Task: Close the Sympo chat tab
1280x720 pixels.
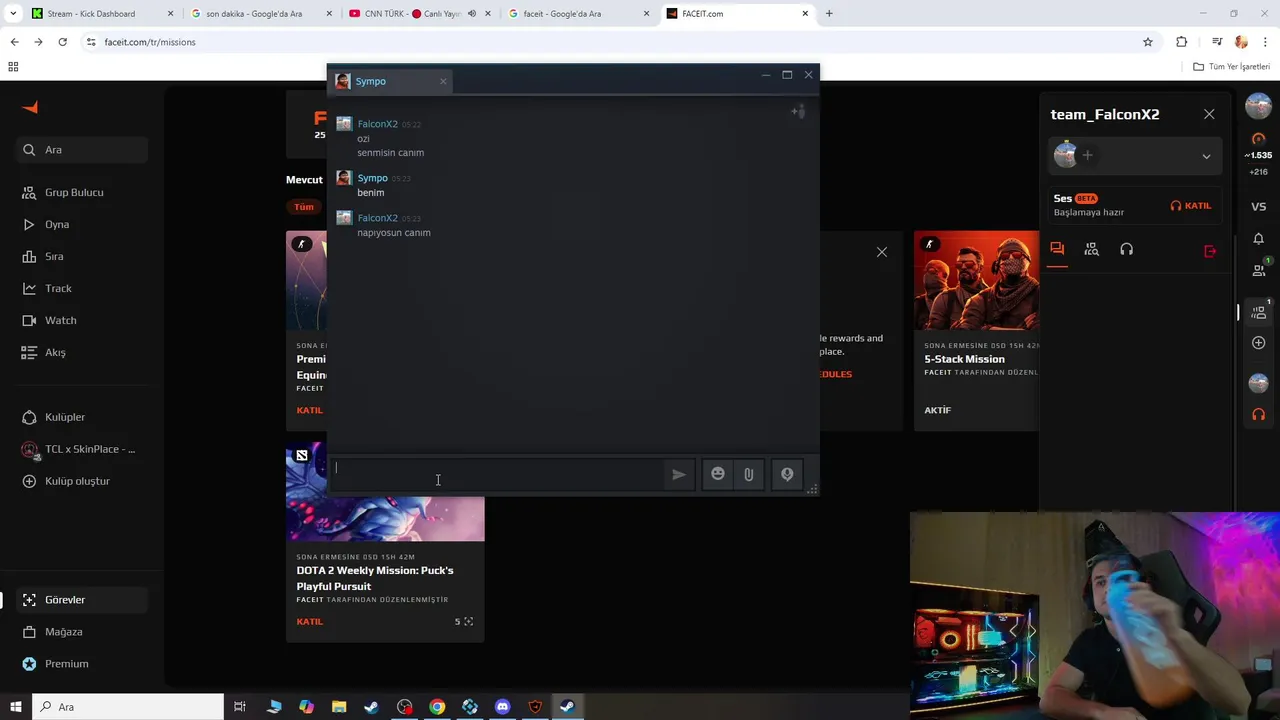Action: point(443,81)
